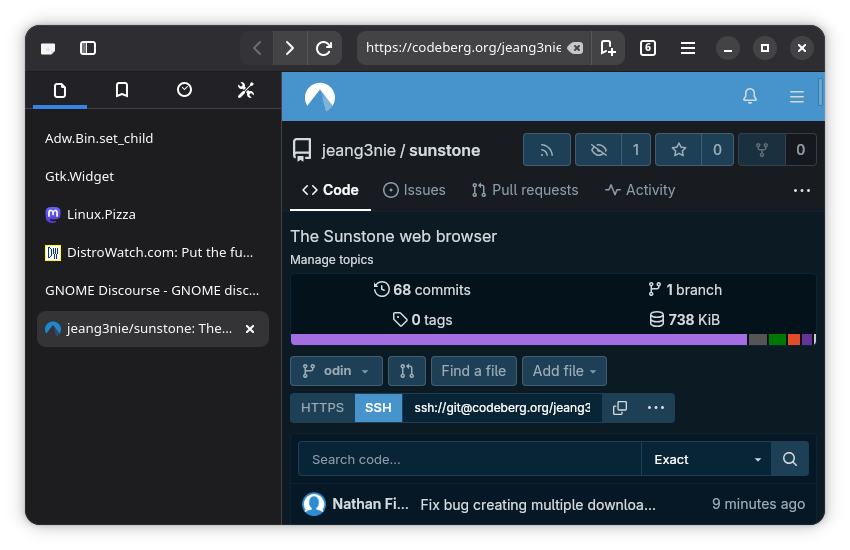Click the new tab button
Image resolution: width=850 pixels, height=550 pixels.
(607, 48)
